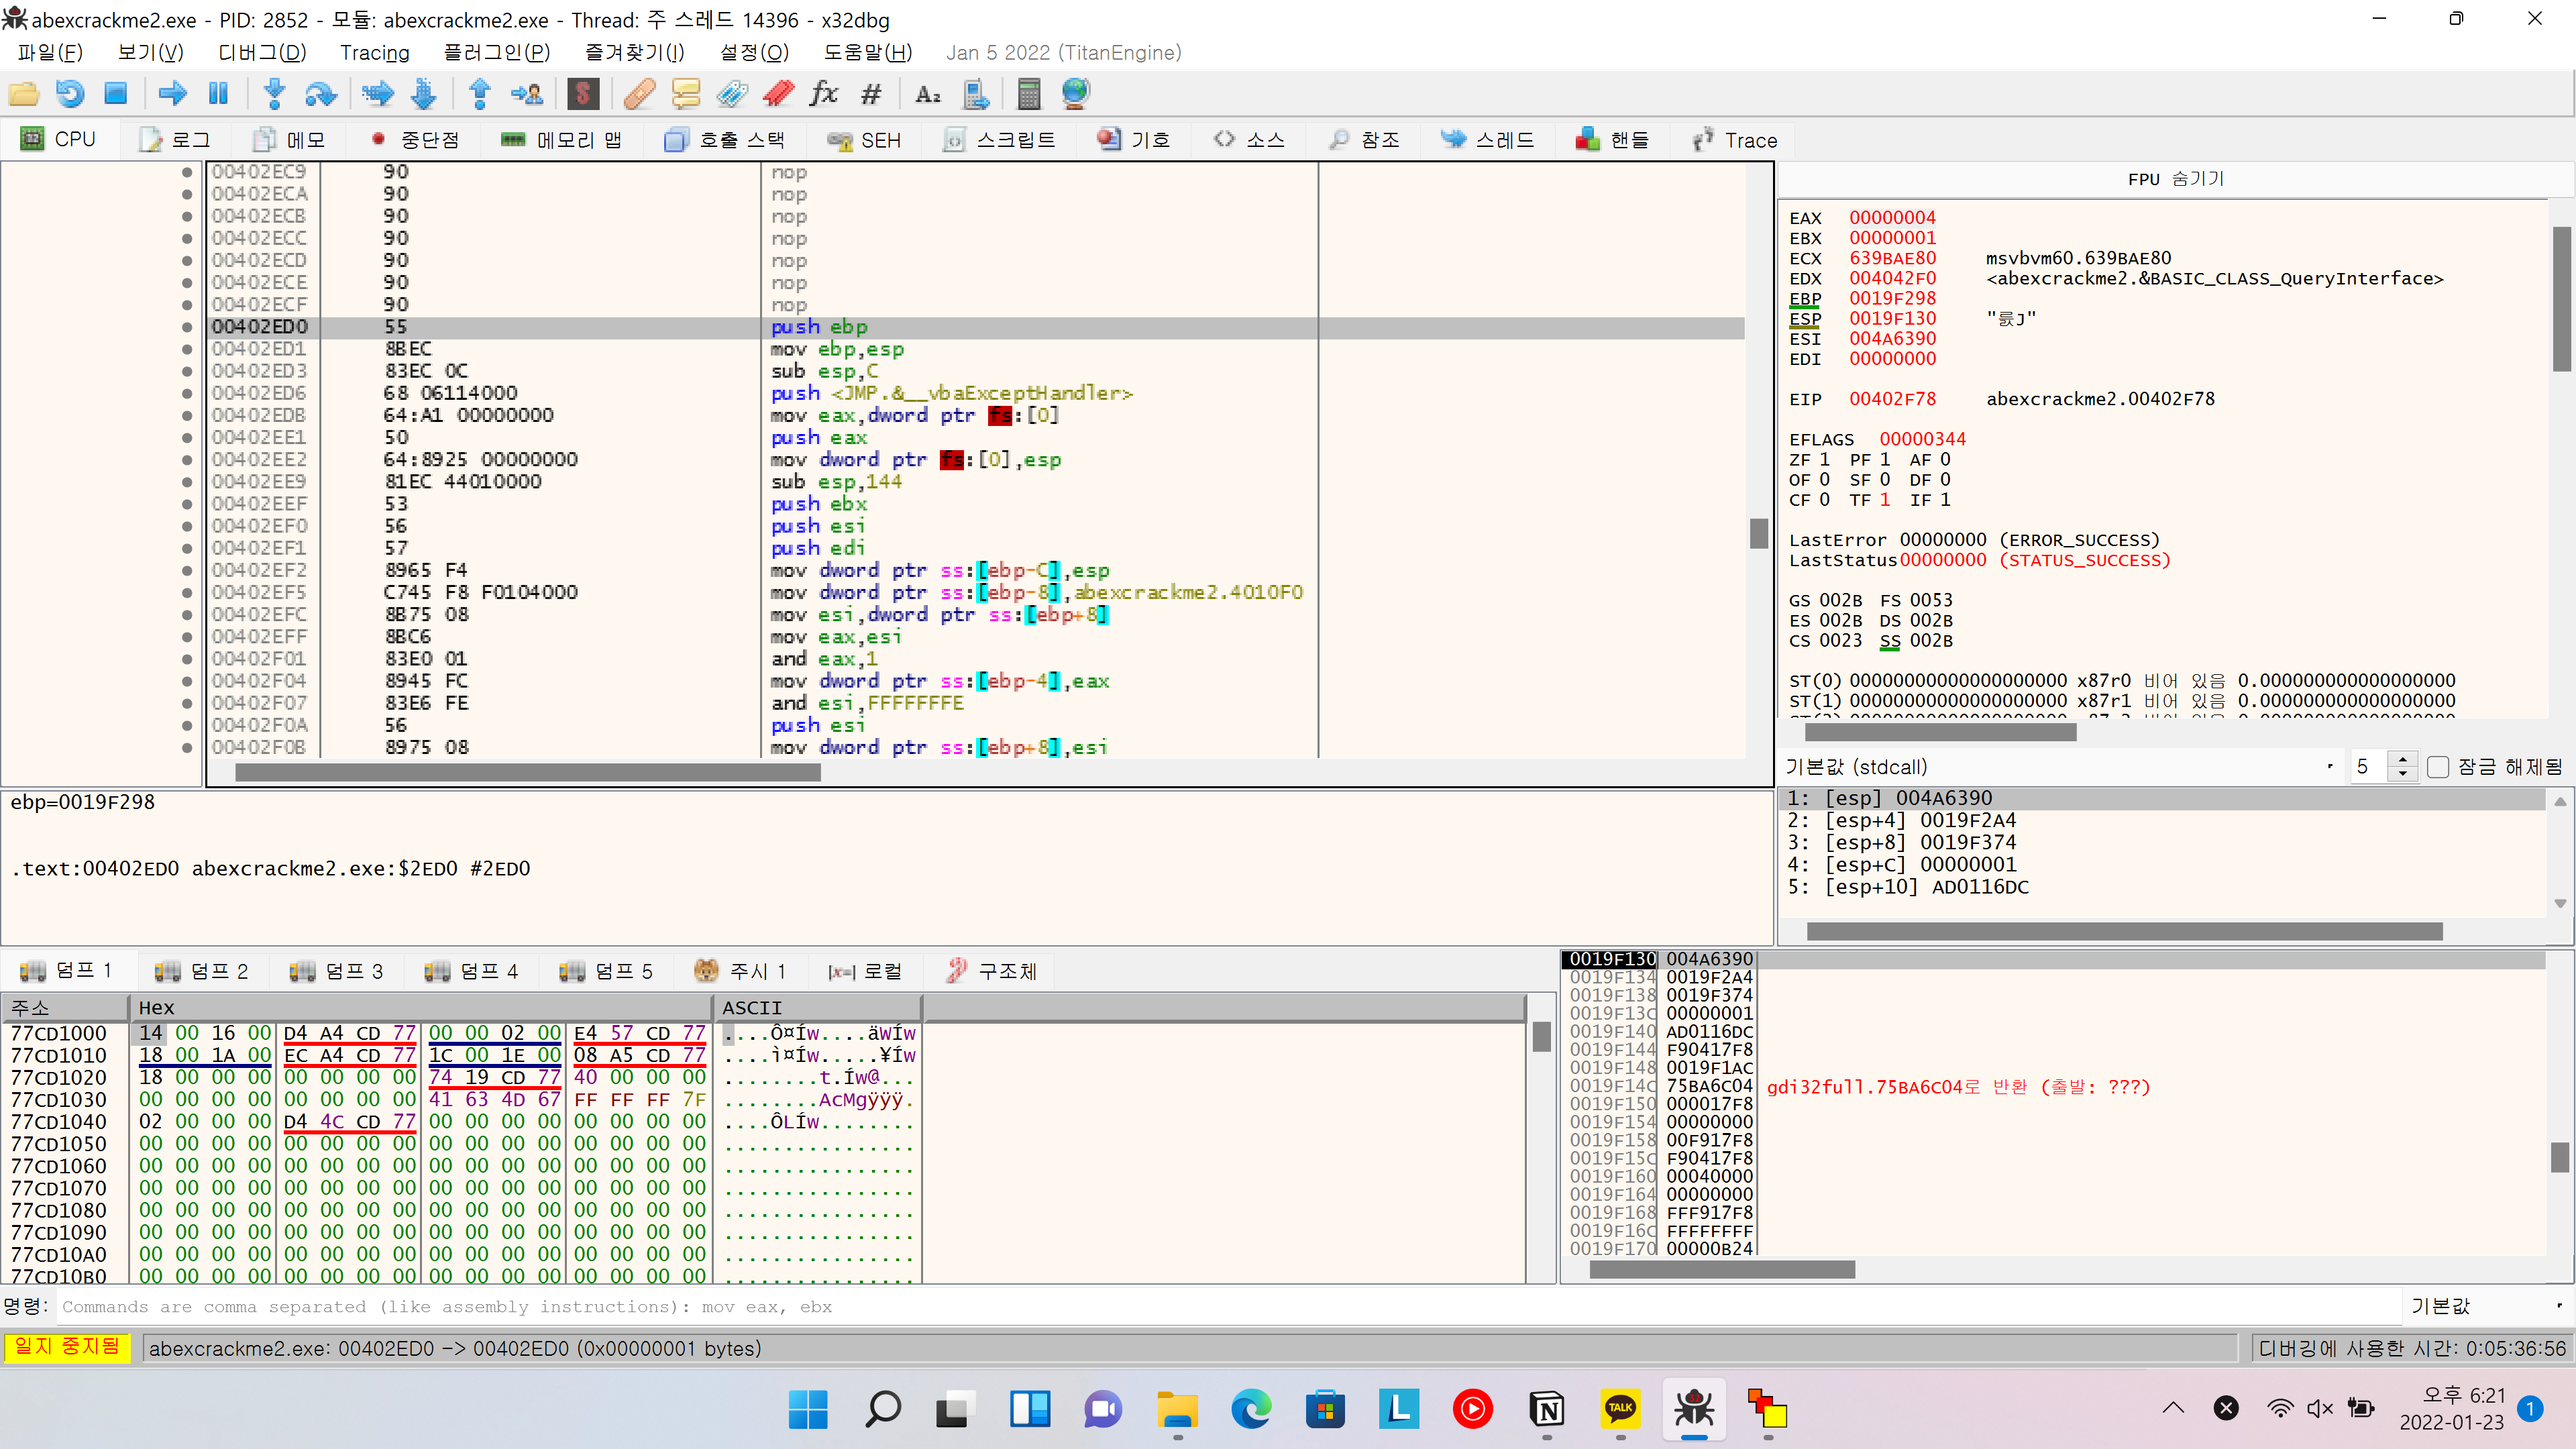Open the 설정(O) menu
Image resolution: width=2576 pixels, height=1449 pixels.
[x=754, y=52]
